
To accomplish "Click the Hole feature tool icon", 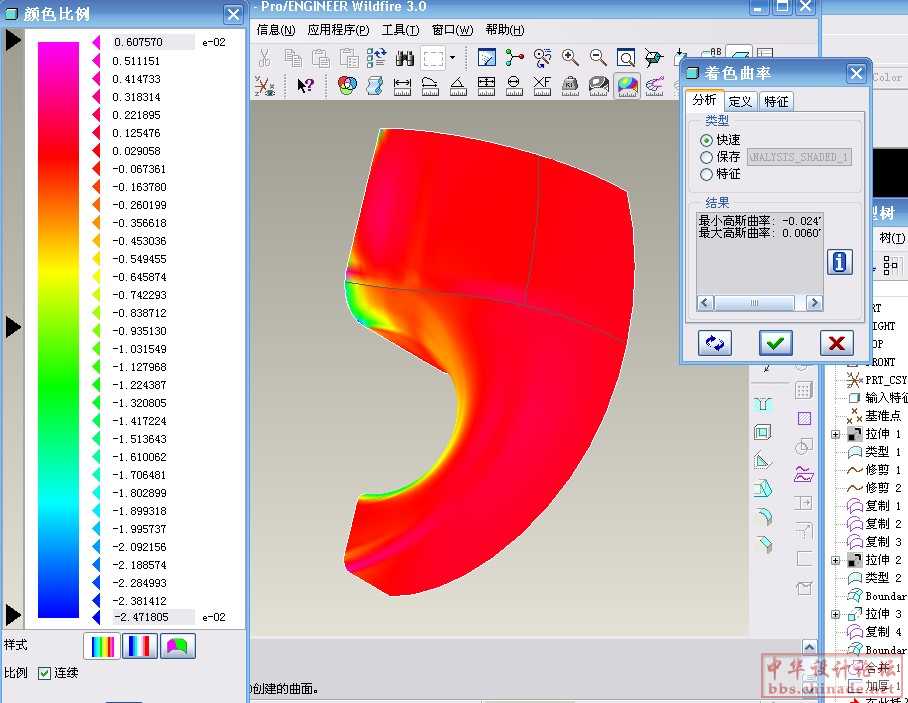I will click(x=763, y=404).
